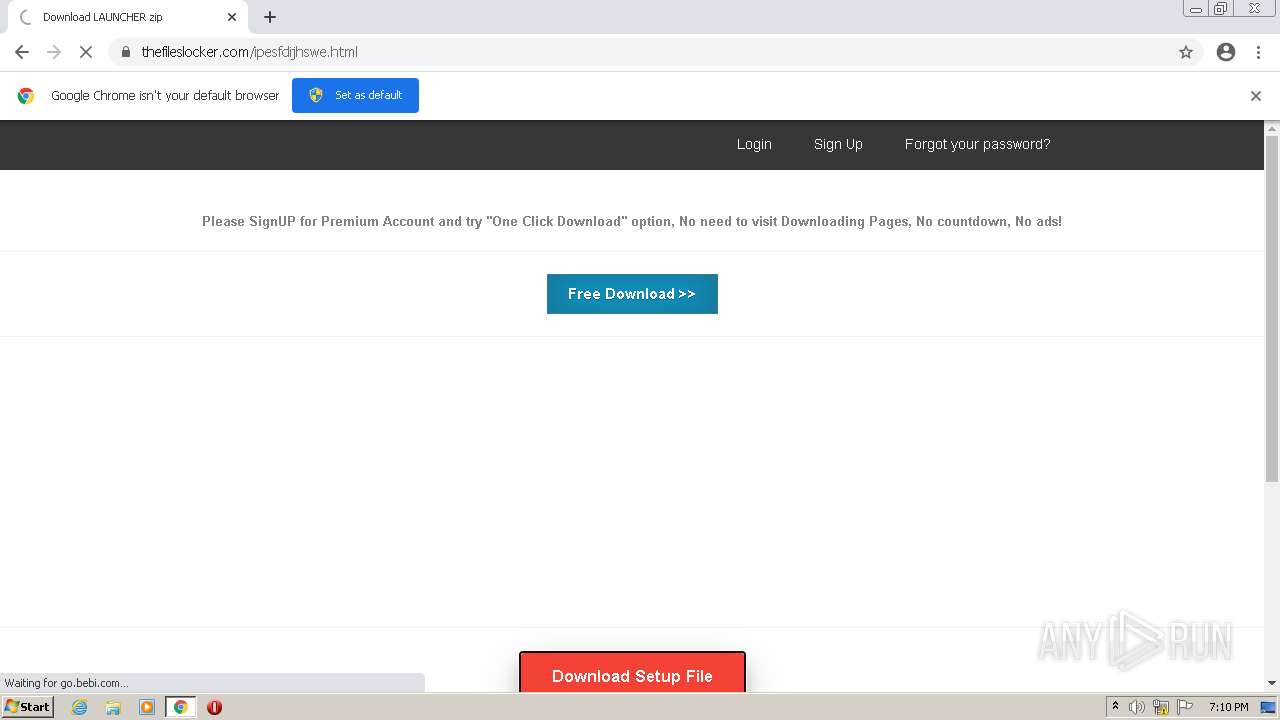Click the Free Download >> button
The image size is (1280, 720).
(632, 294)
